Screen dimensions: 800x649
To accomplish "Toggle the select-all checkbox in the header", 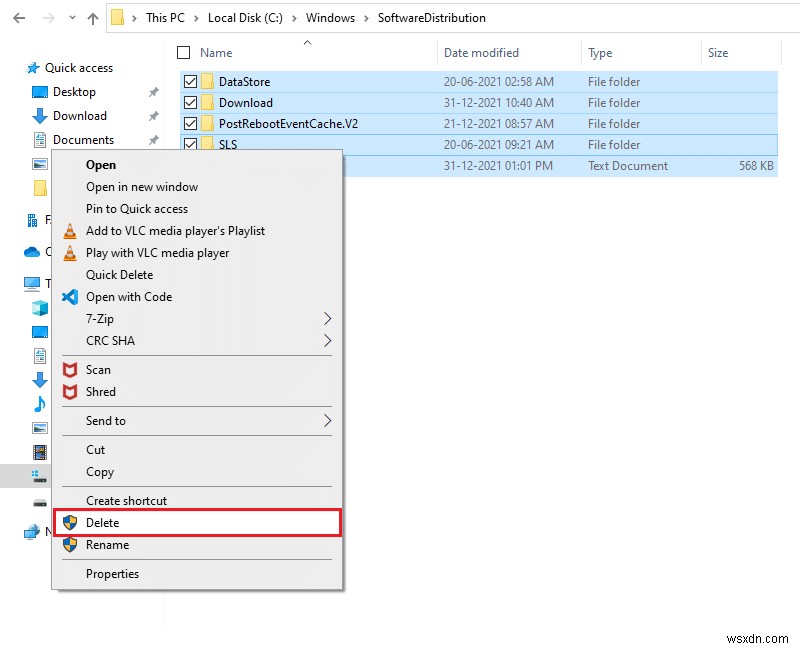I will 184,53.
